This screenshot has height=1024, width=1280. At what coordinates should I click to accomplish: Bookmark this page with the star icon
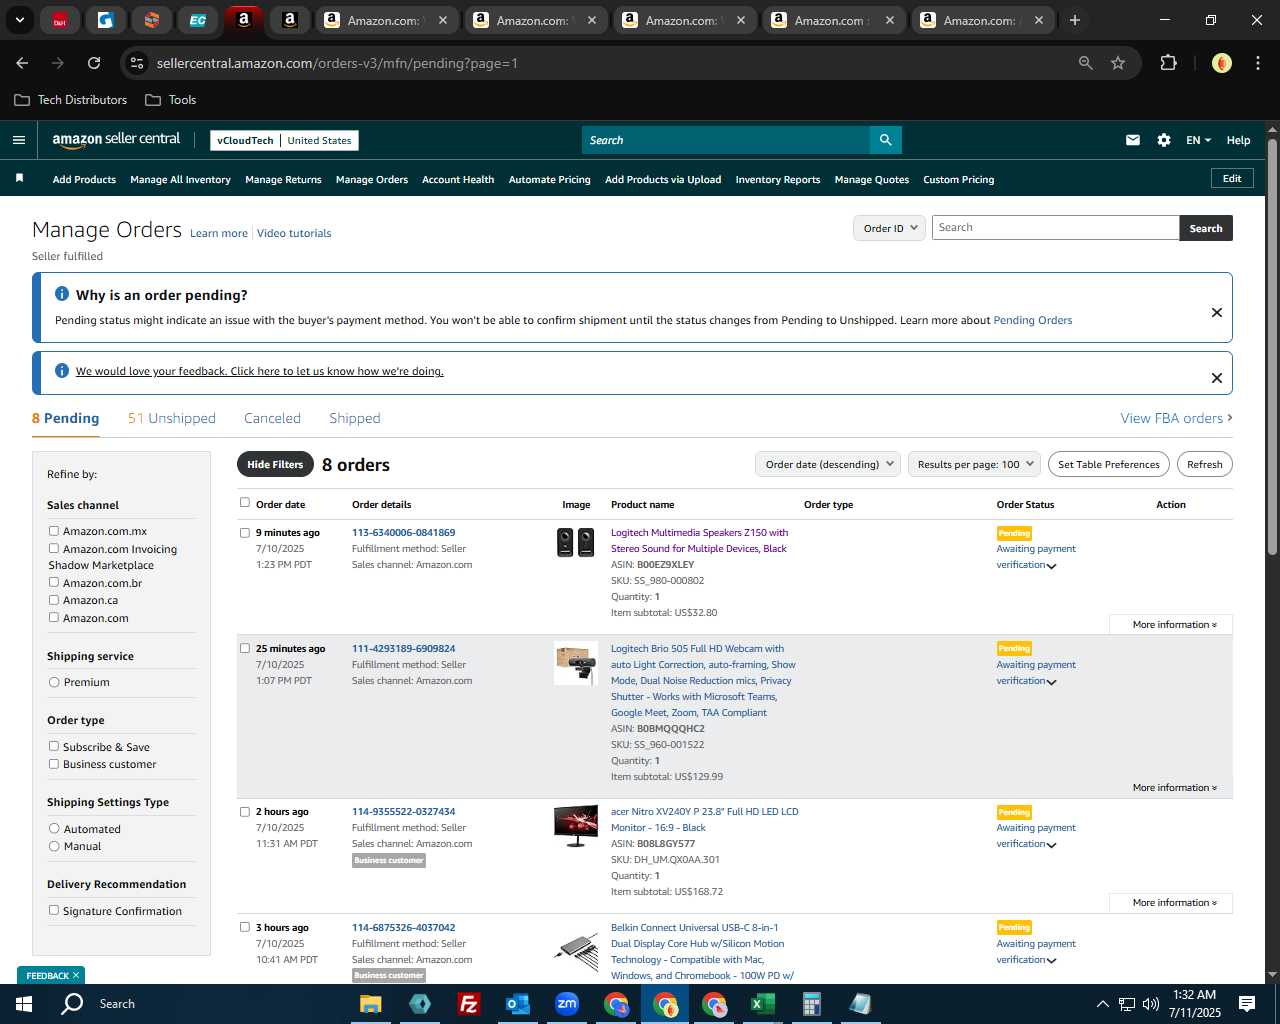coord(1118,63)
